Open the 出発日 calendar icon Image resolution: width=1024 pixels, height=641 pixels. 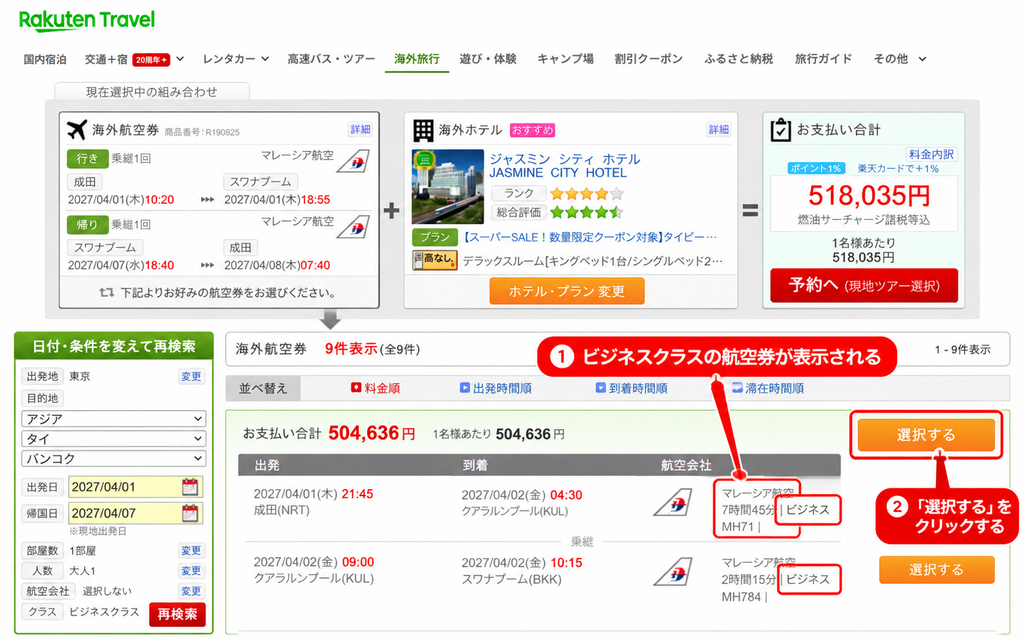click(190, 487)
